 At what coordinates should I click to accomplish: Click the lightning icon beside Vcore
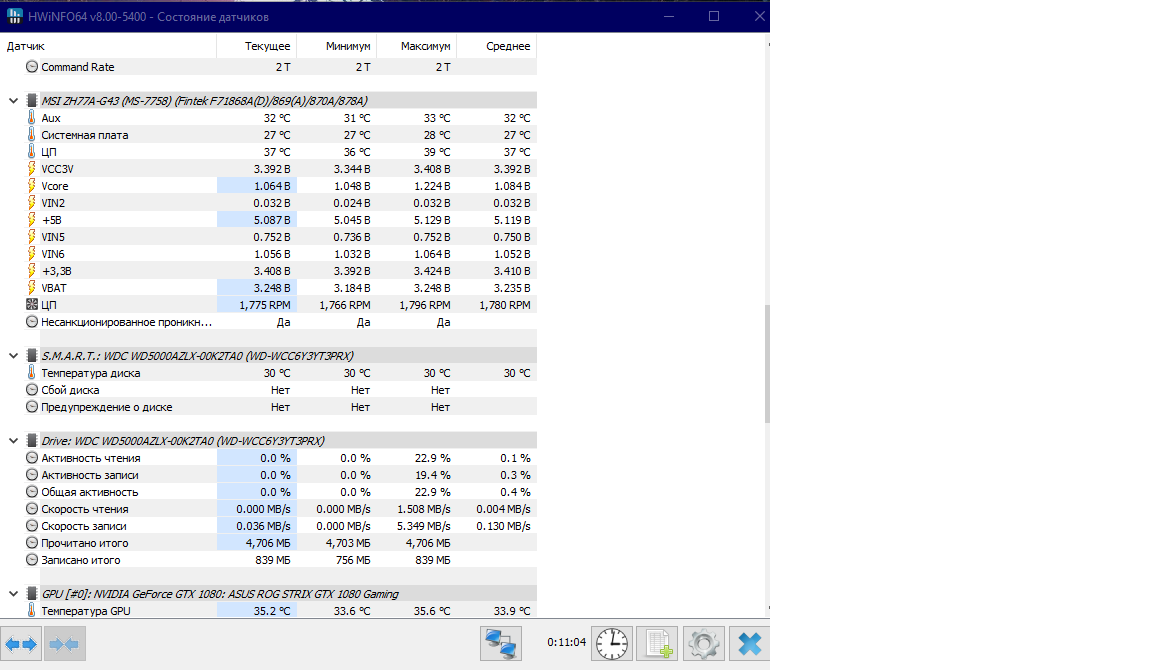(x=32, y=185)
